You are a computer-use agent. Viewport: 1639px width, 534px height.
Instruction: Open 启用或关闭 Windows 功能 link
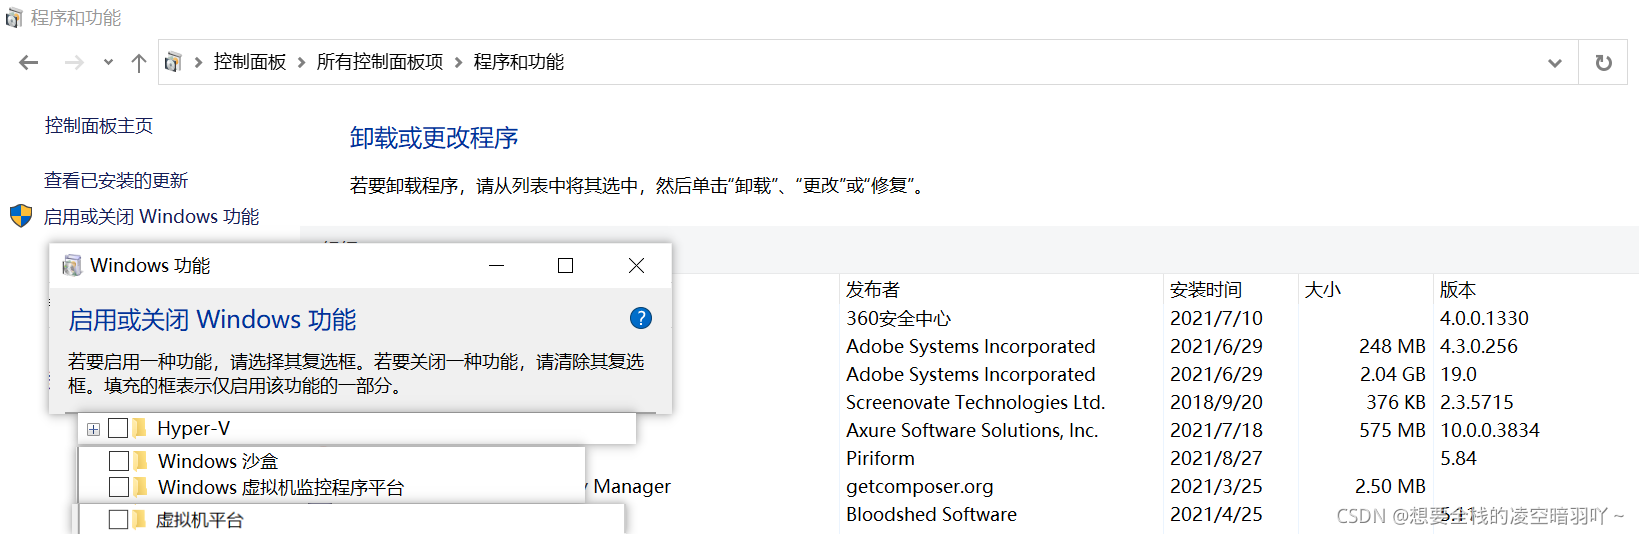152,216
